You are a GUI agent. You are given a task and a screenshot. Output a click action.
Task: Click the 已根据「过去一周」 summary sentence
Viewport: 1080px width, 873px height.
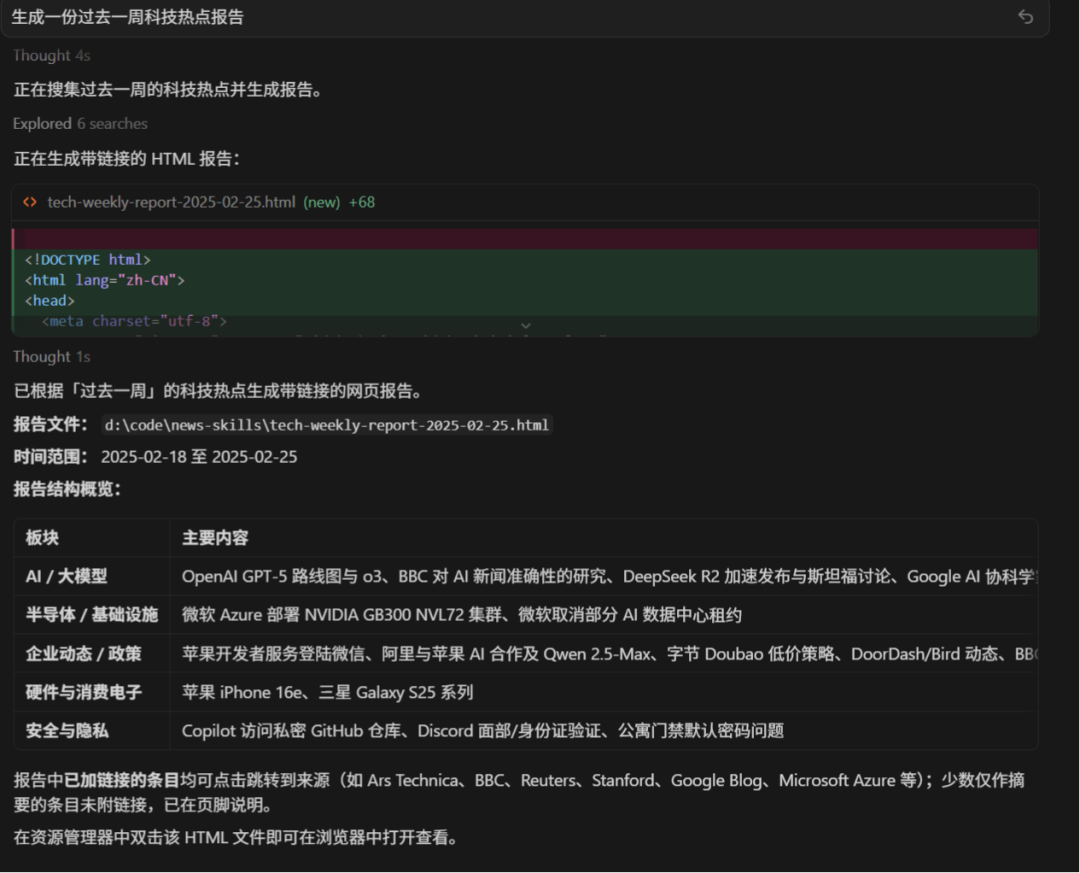click(x=218, y=391)
